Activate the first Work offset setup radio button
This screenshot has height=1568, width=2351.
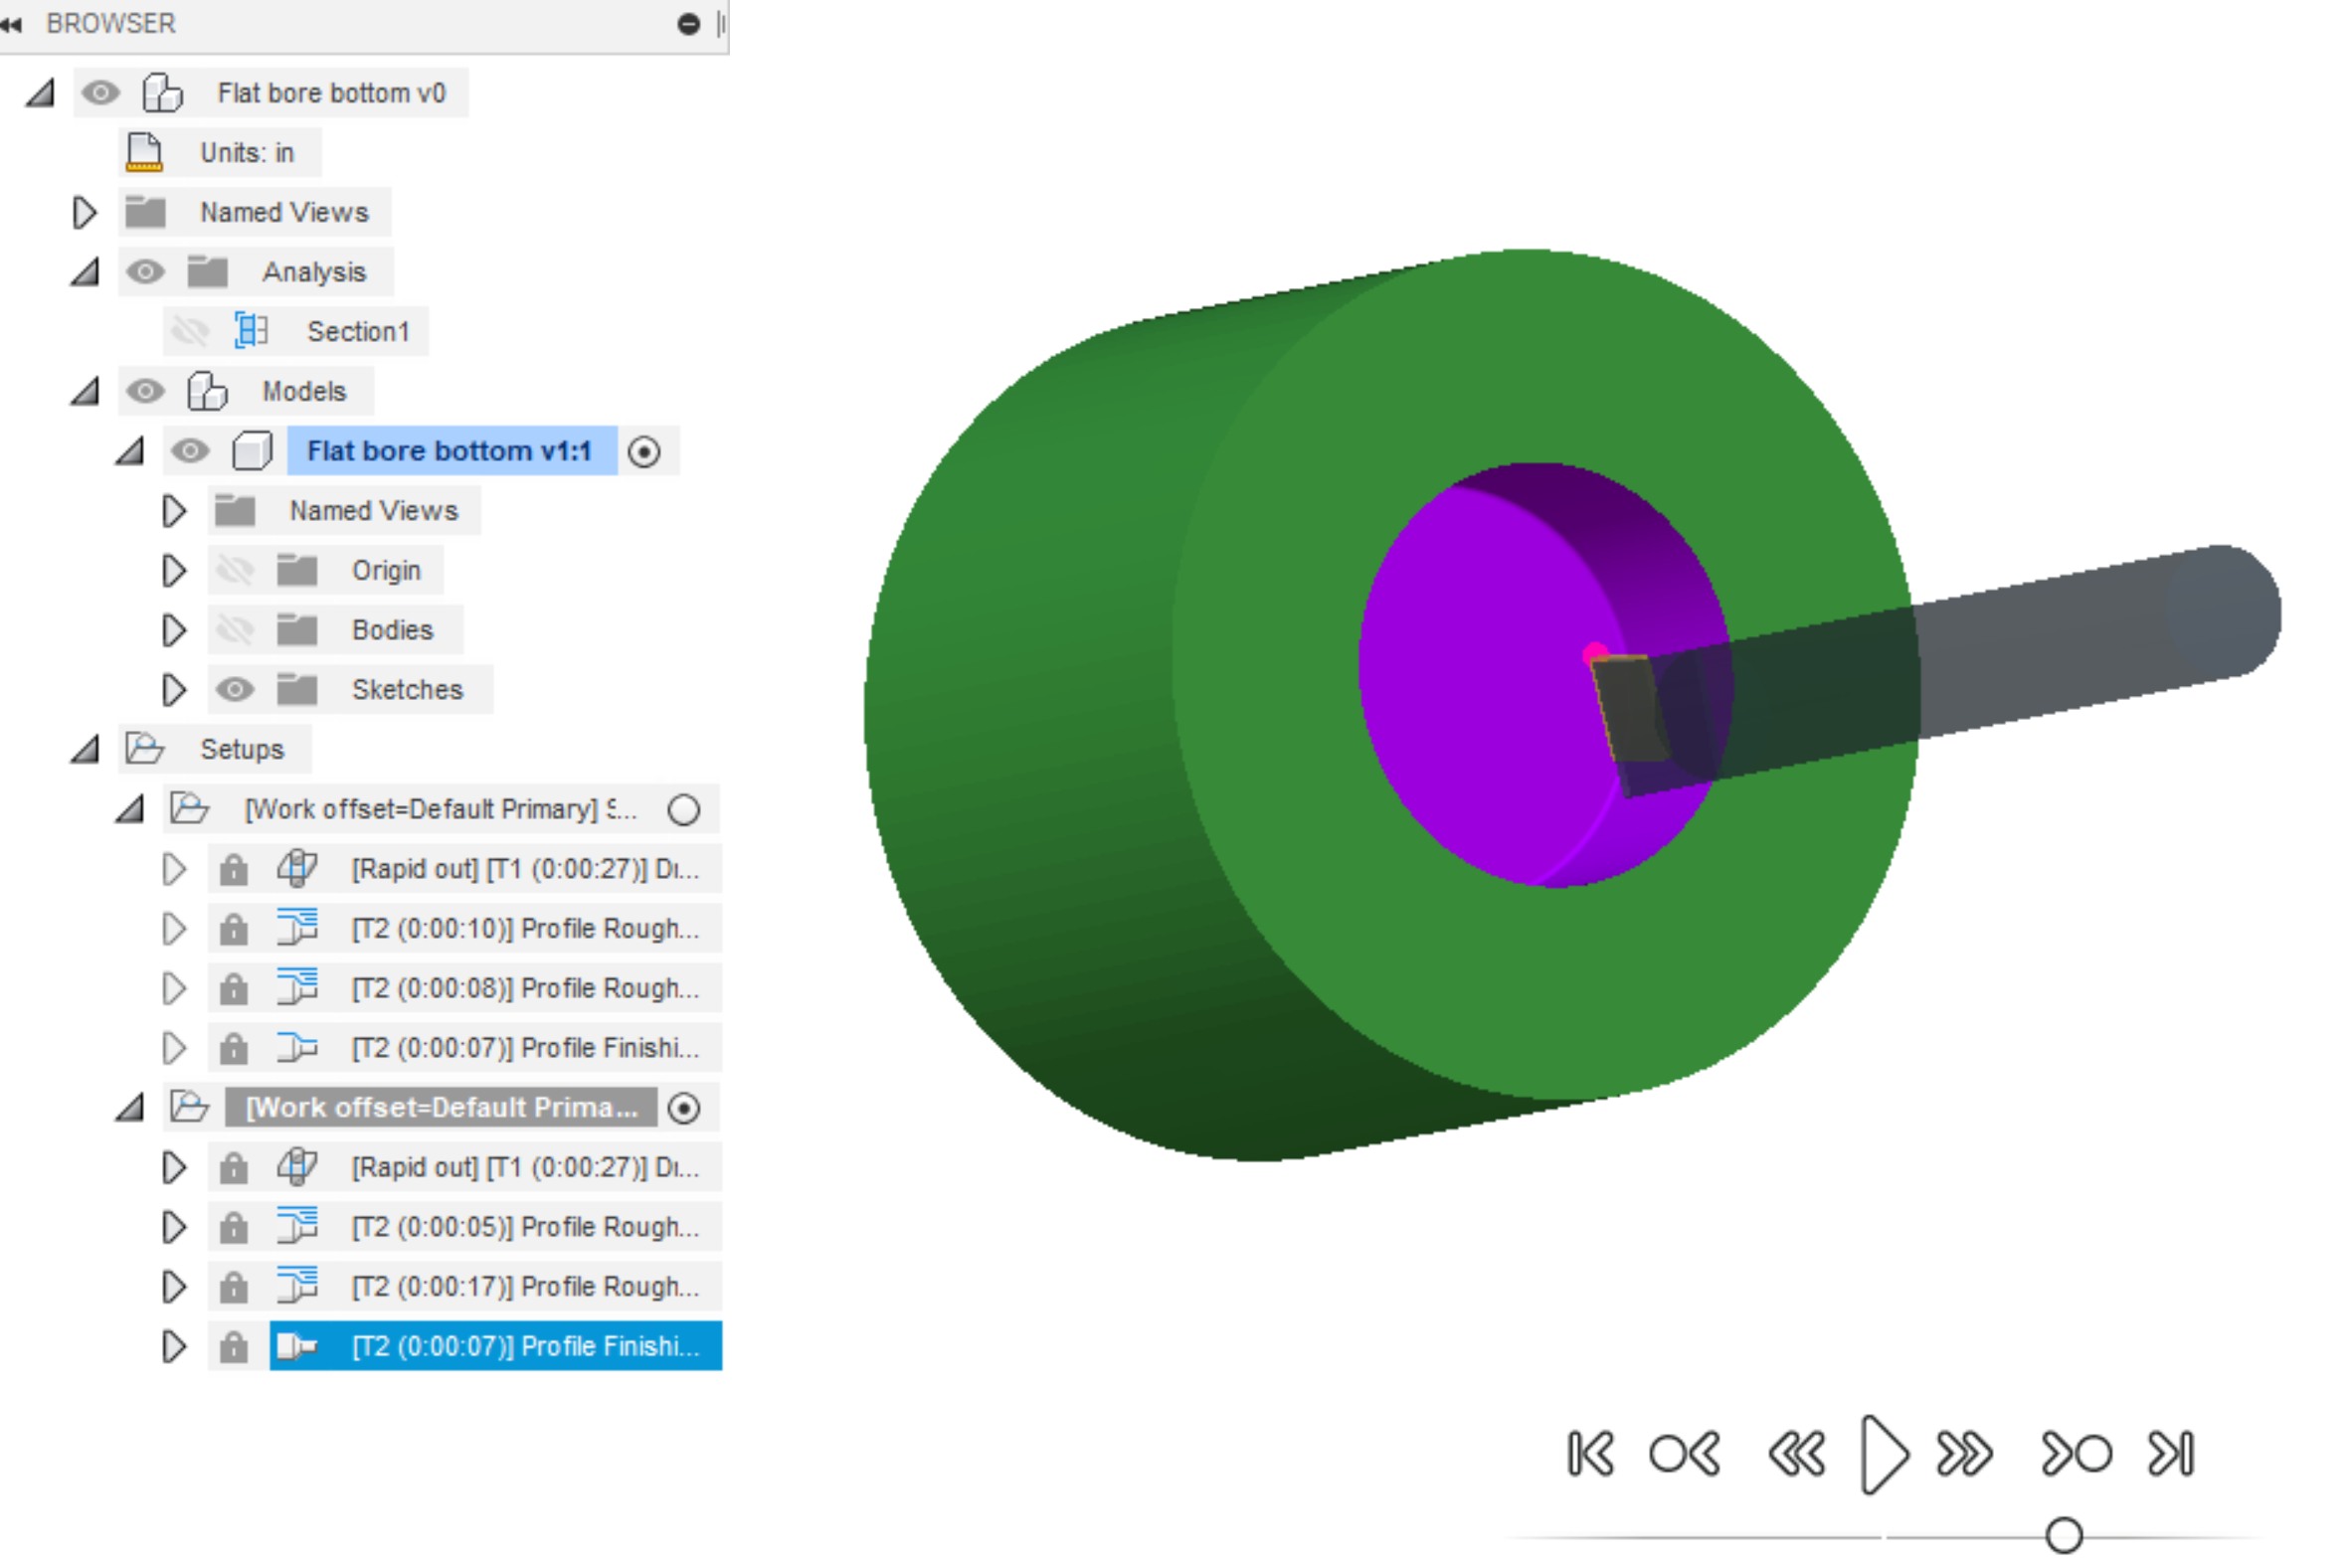[684, 810]
